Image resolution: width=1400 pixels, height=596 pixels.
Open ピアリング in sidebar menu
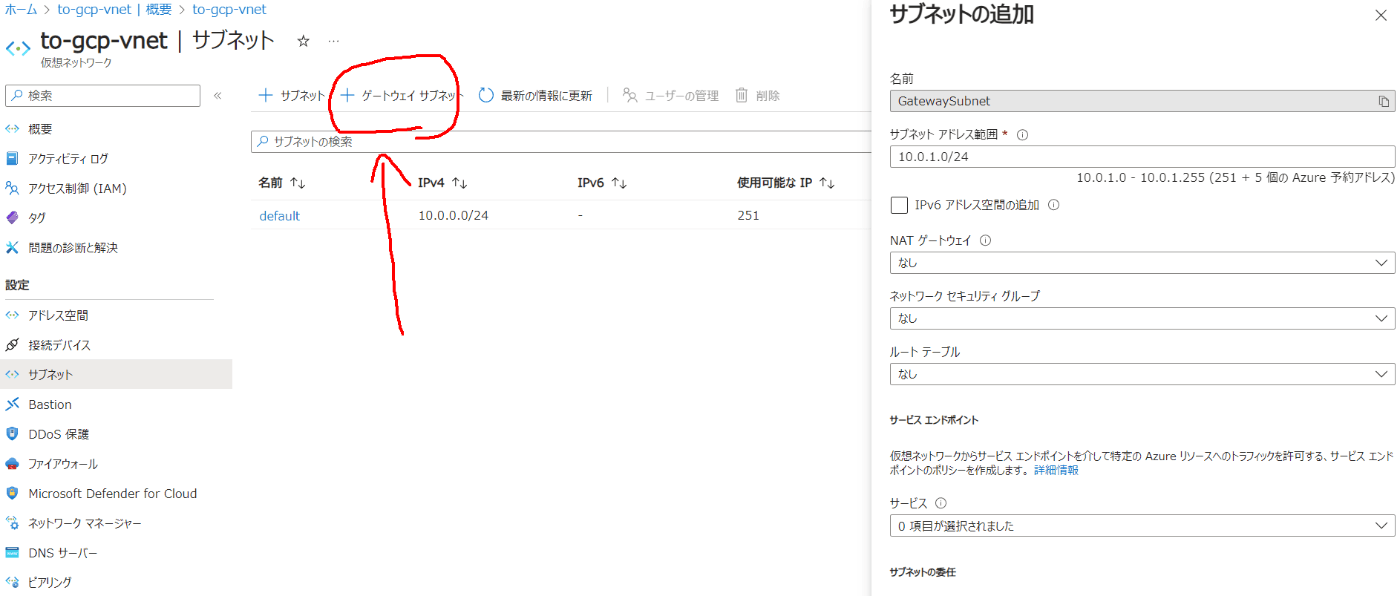tap(50, 582)
